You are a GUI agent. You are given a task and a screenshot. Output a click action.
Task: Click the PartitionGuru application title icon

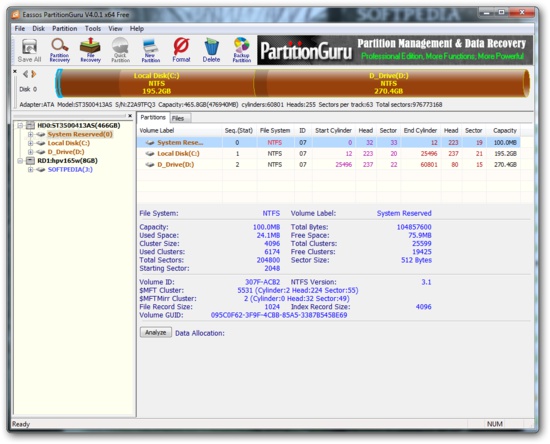pyautogui.click(x=15, y=14)
